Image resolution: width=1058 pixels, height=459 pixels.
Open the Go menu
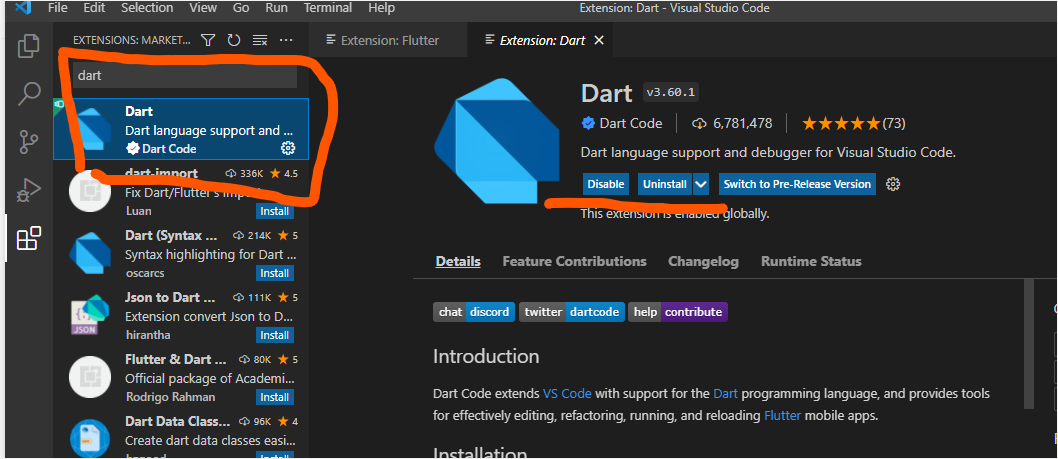(241, 9)
